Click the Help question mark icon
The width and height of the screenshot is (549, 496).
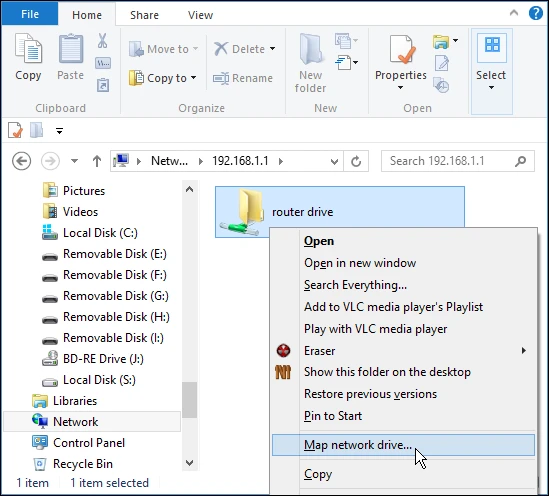[535, 13]
